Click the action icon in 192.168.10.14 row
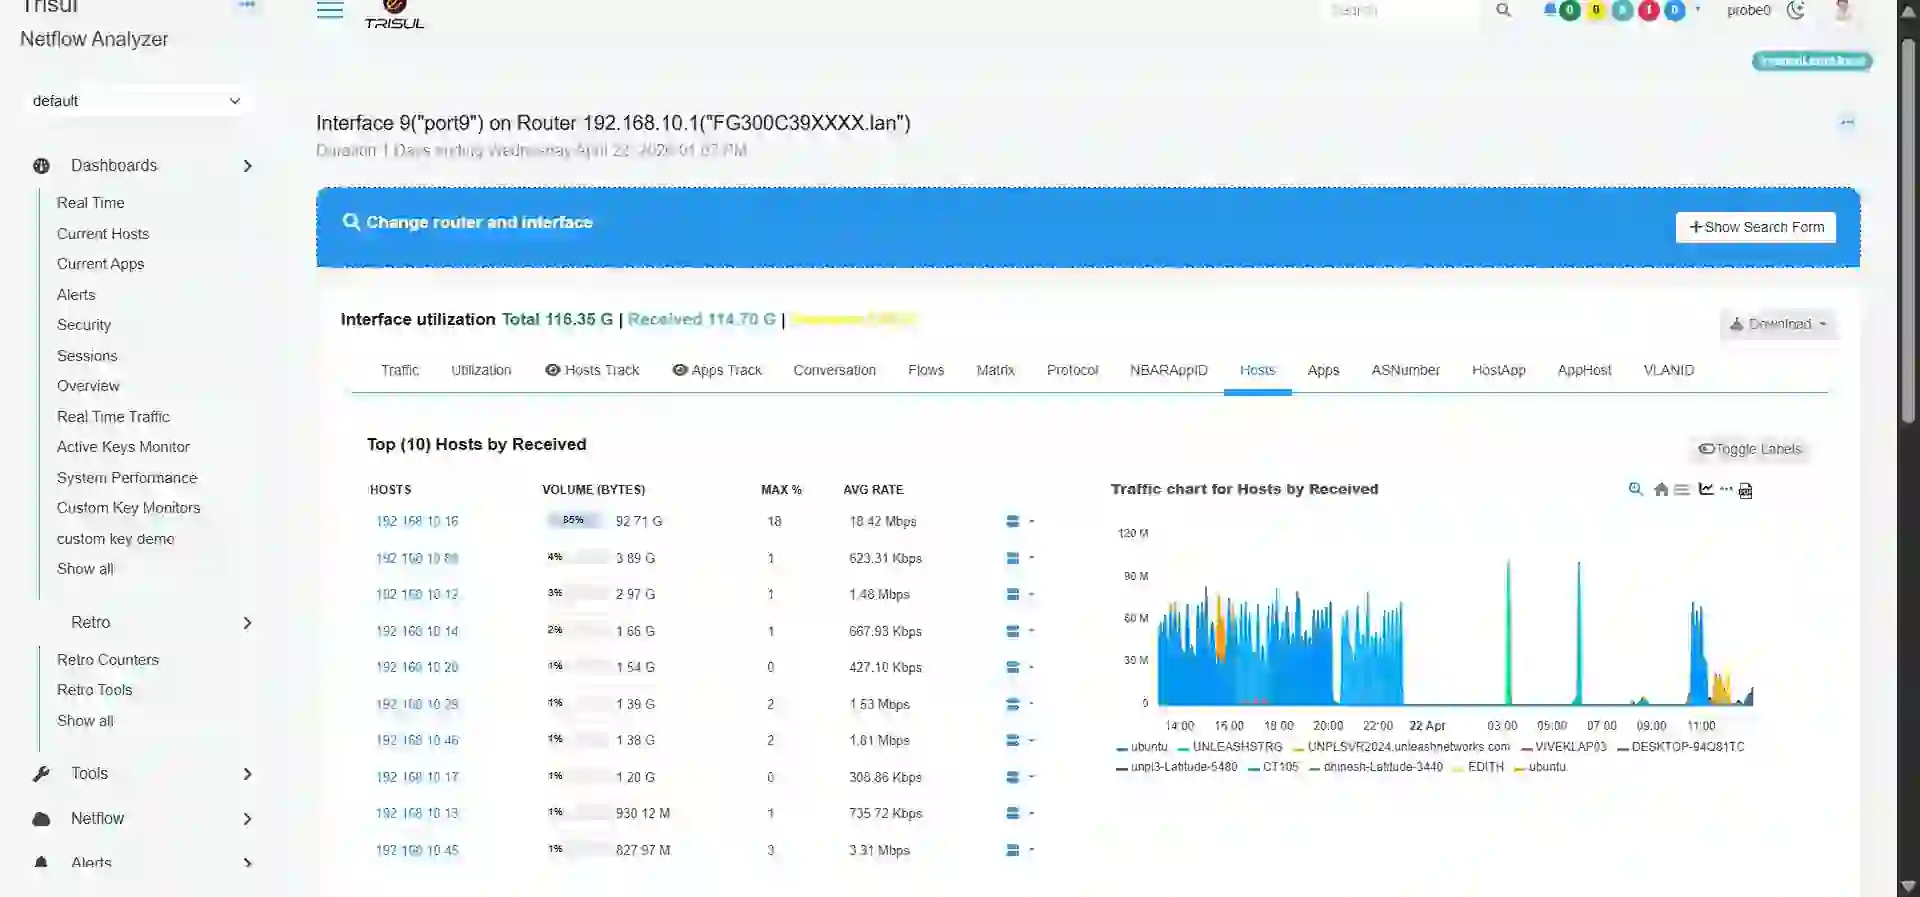Screen dimensions: 1920x897 [1013, 631]
